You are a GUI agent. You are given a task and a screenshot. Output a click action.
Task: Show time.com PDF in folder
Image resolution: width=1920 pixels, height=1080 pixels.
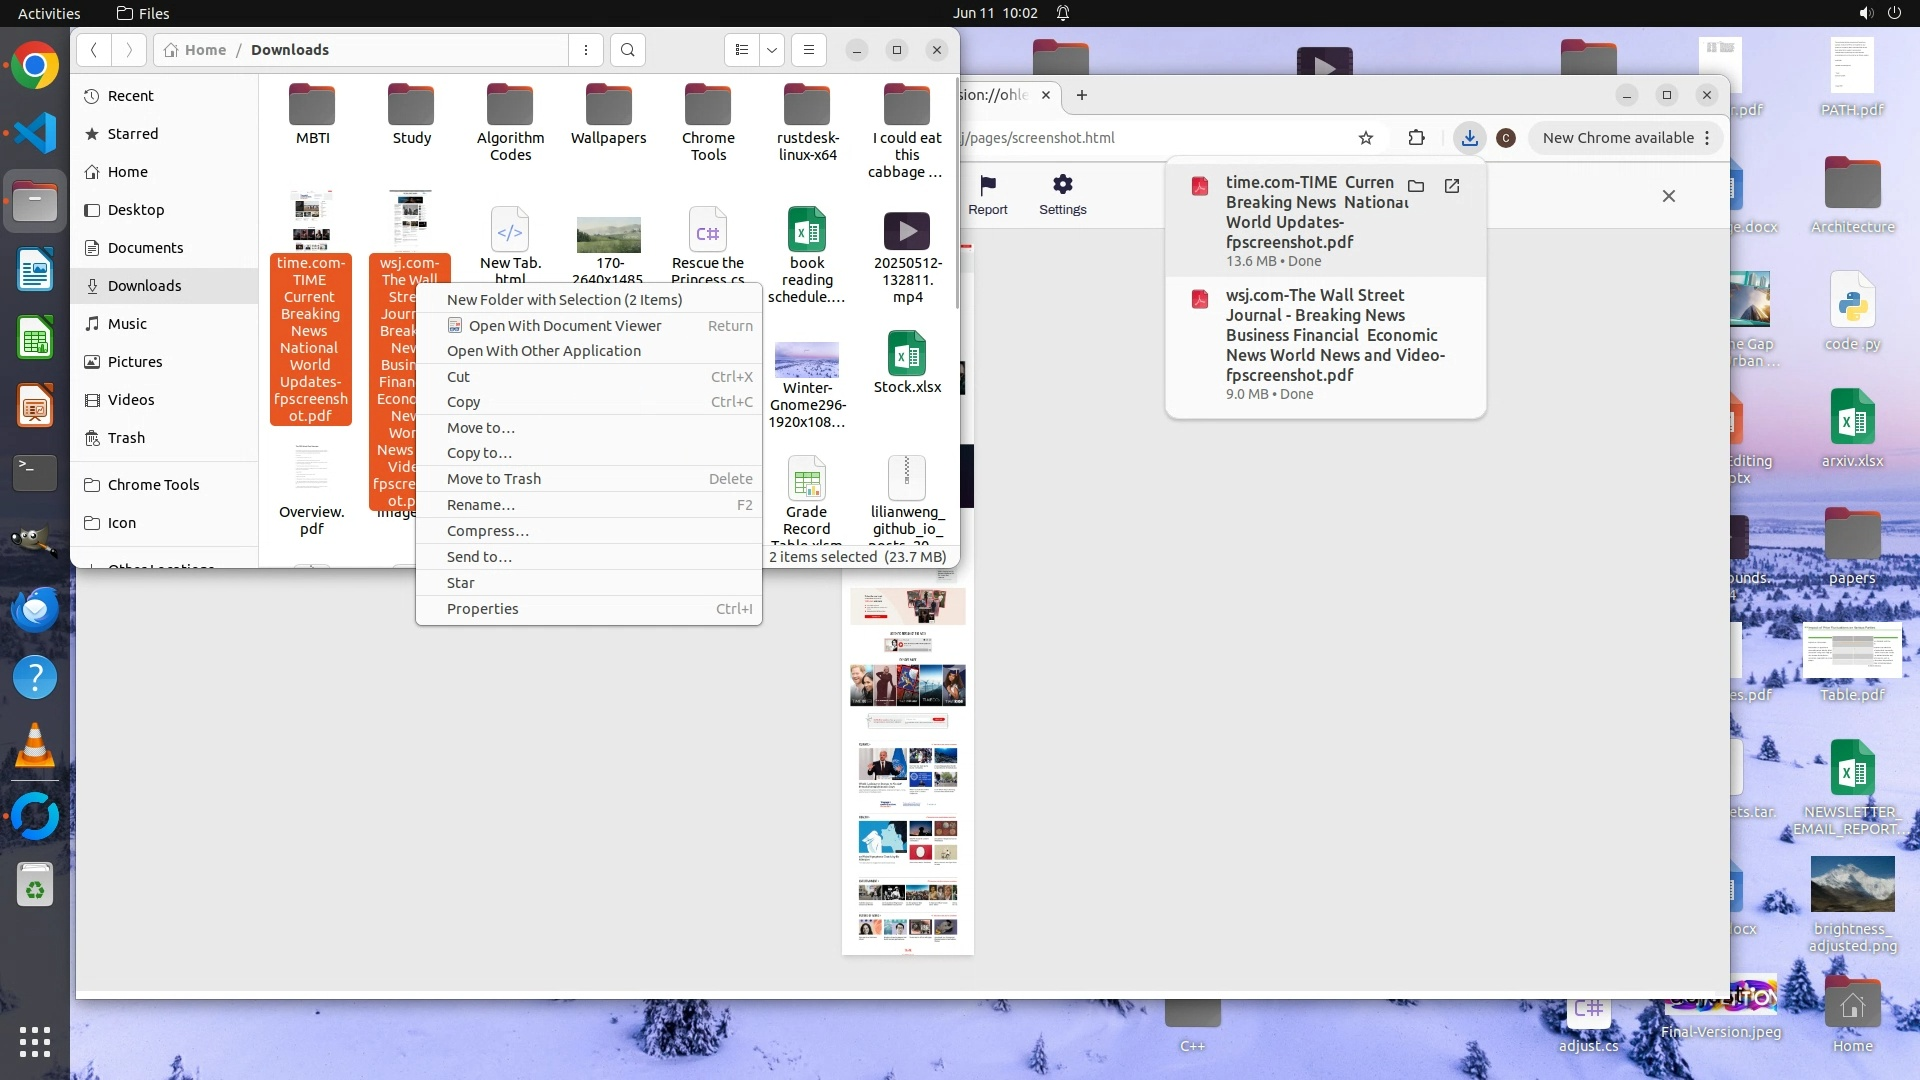[x=1416, y=186]
